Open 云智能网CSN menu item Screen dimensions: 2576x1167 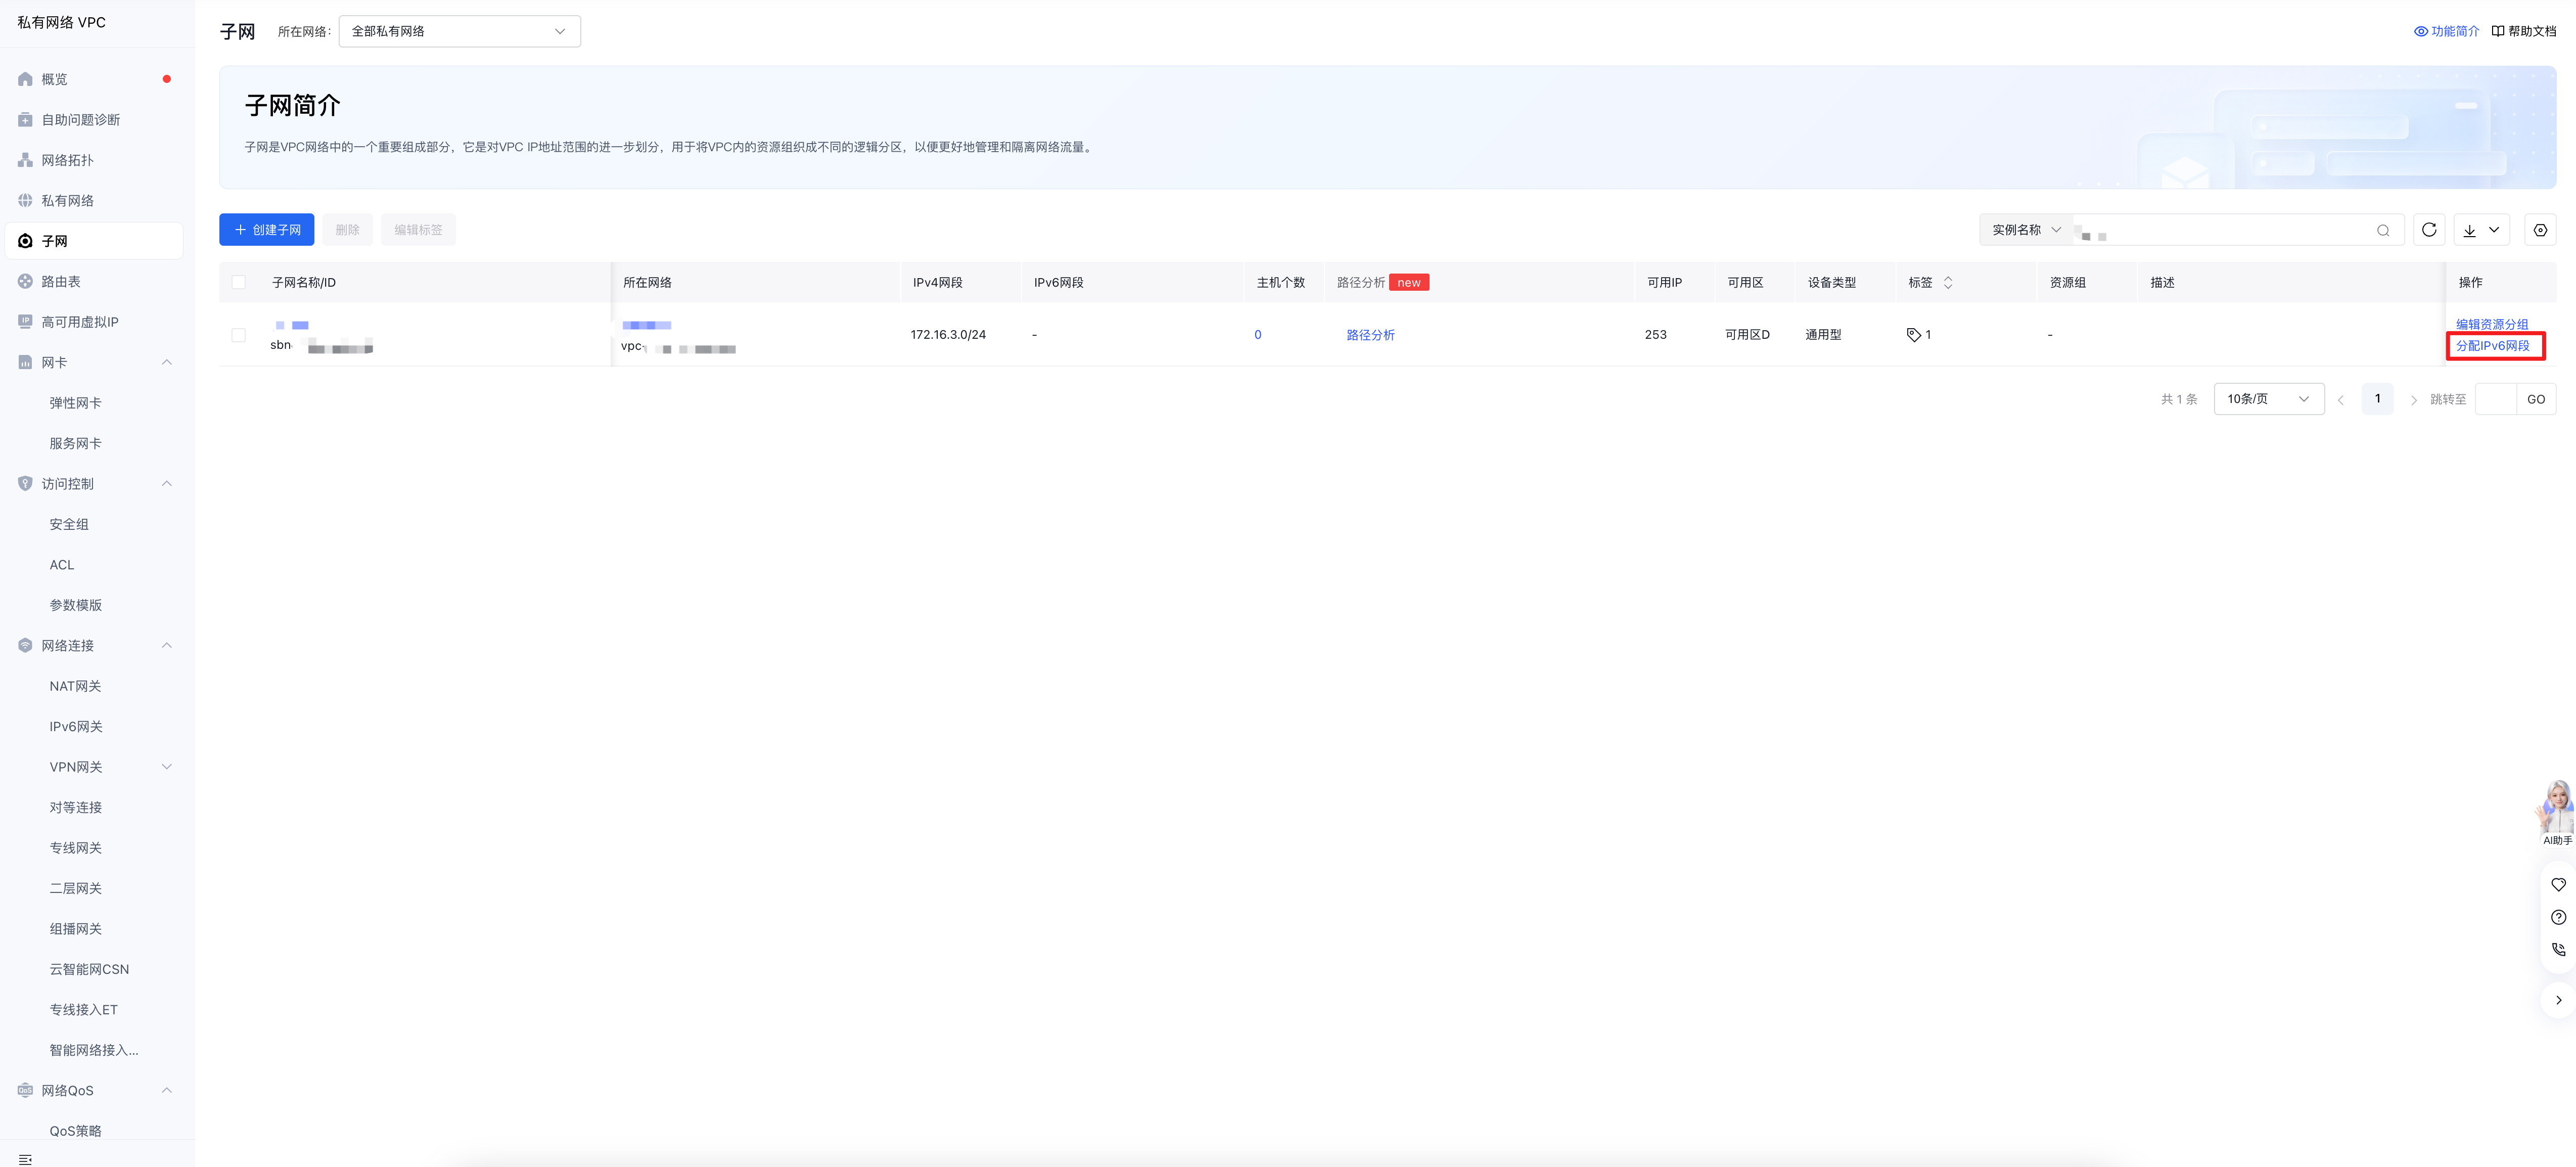tap(89, 970)
